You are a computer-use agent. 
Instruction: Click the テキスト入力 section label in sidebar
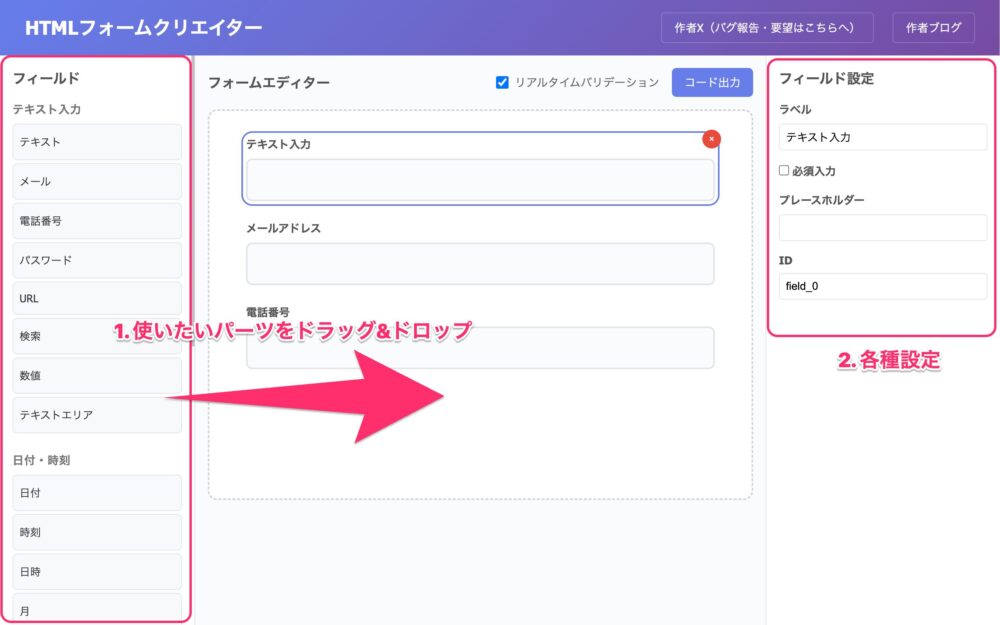47,109
